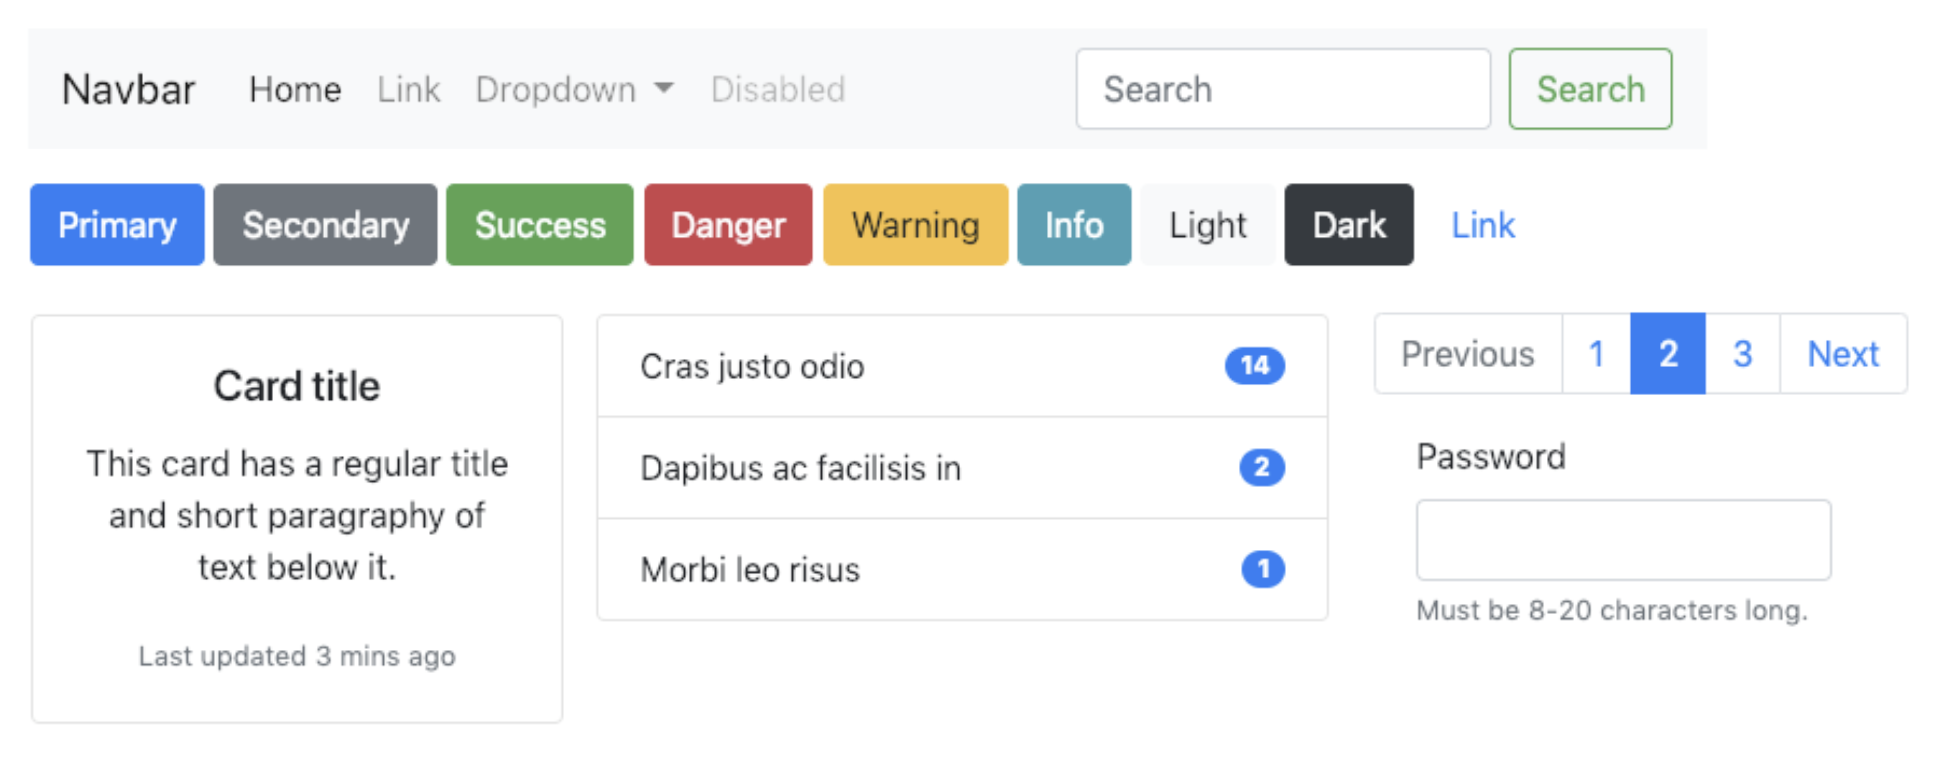Viewport: 1942px width, 758px height.
Task: Click the gray Secondary button
Action: click(325, 225)
